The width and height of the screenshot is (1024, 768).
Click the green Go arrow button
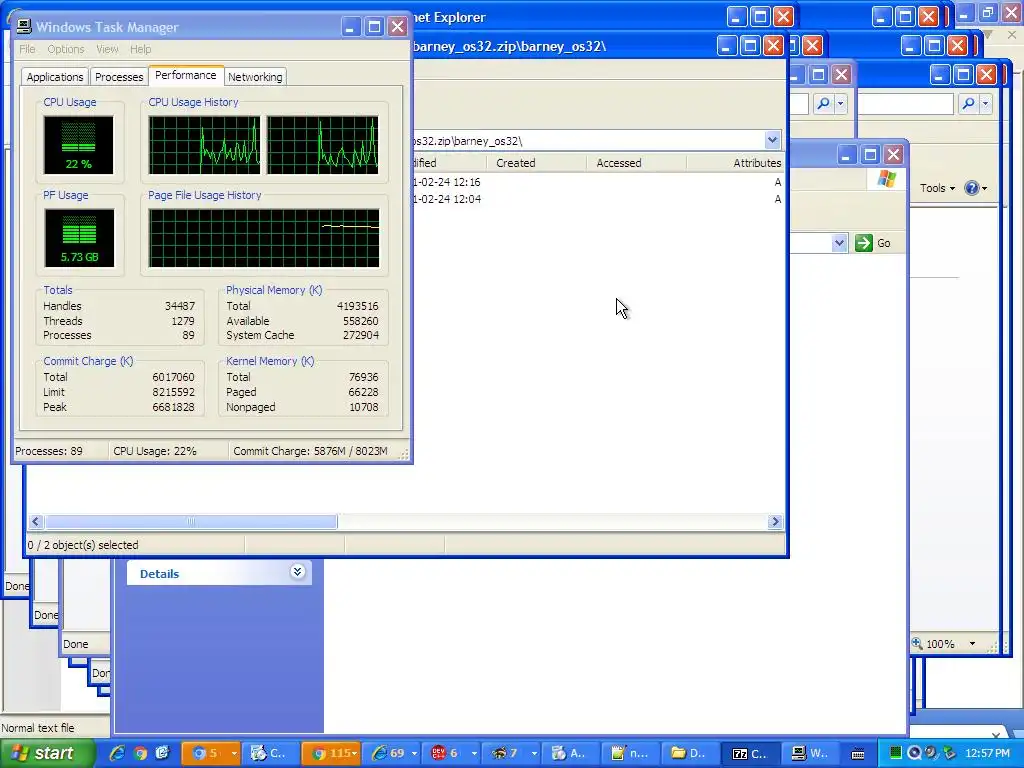click(x=863, y=243)
